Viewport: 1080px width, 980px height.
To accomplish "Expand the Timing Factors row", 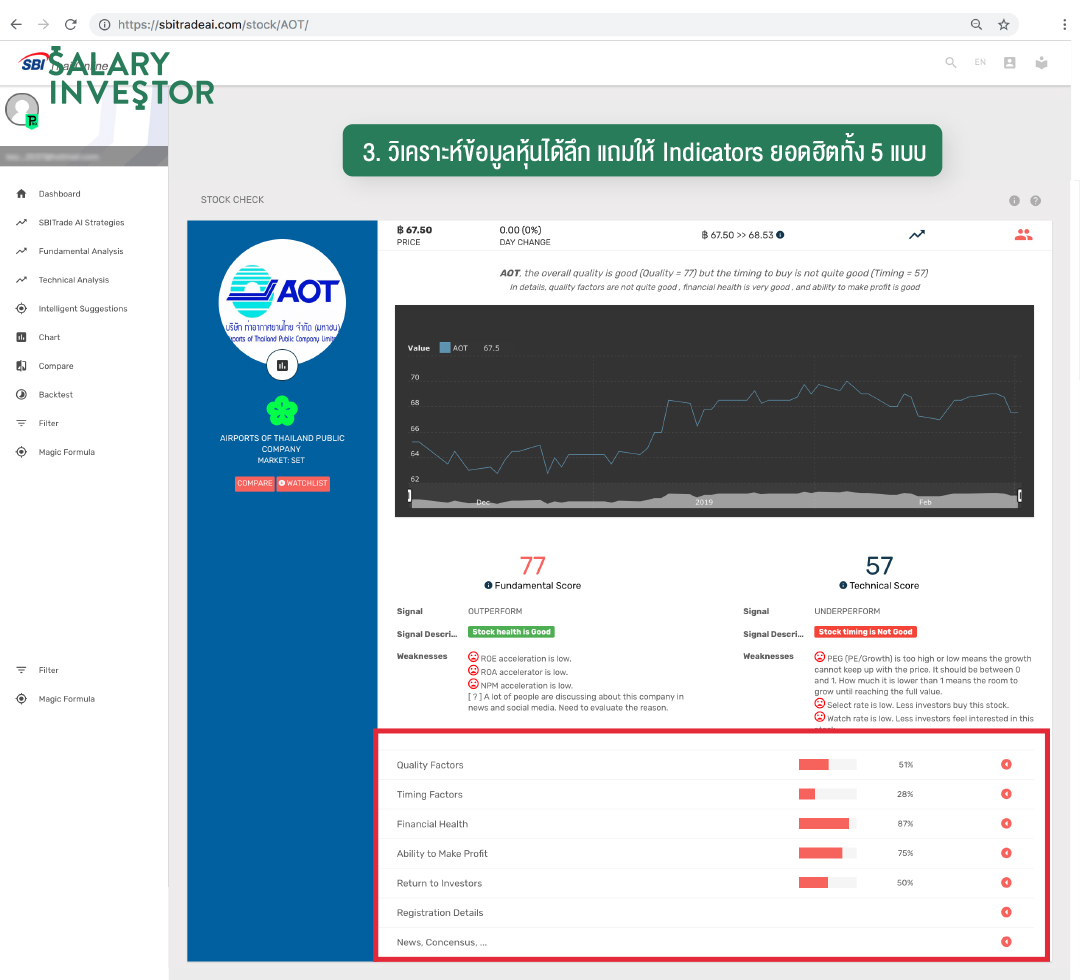I will [x=1006, y=794].
